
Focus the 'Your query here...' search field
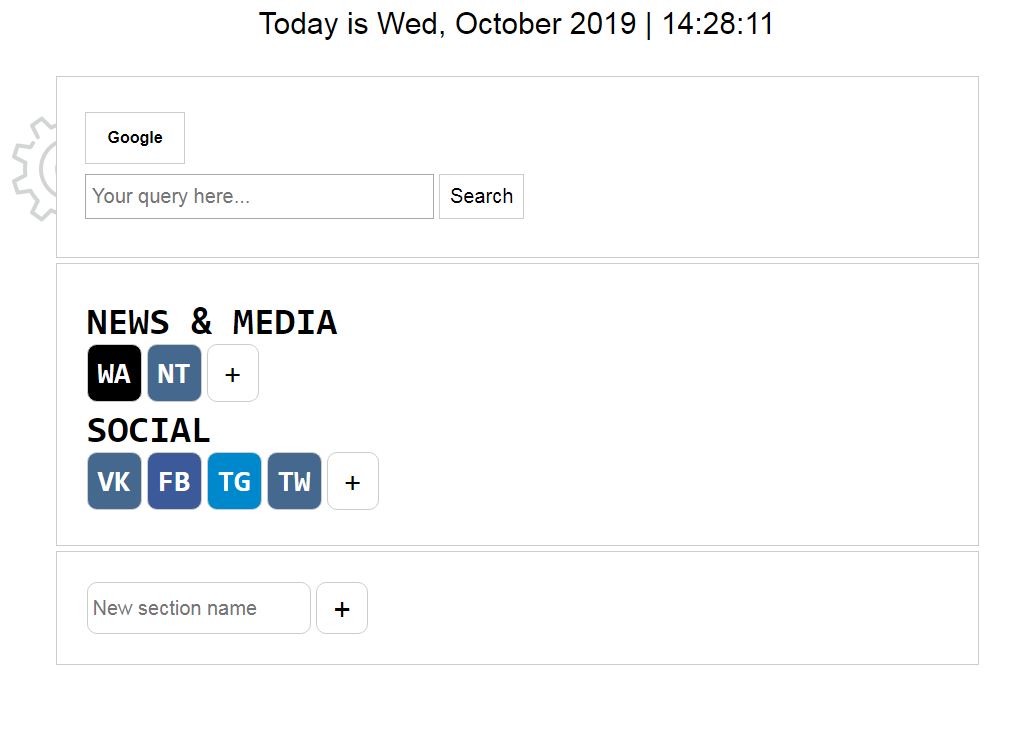259,196
